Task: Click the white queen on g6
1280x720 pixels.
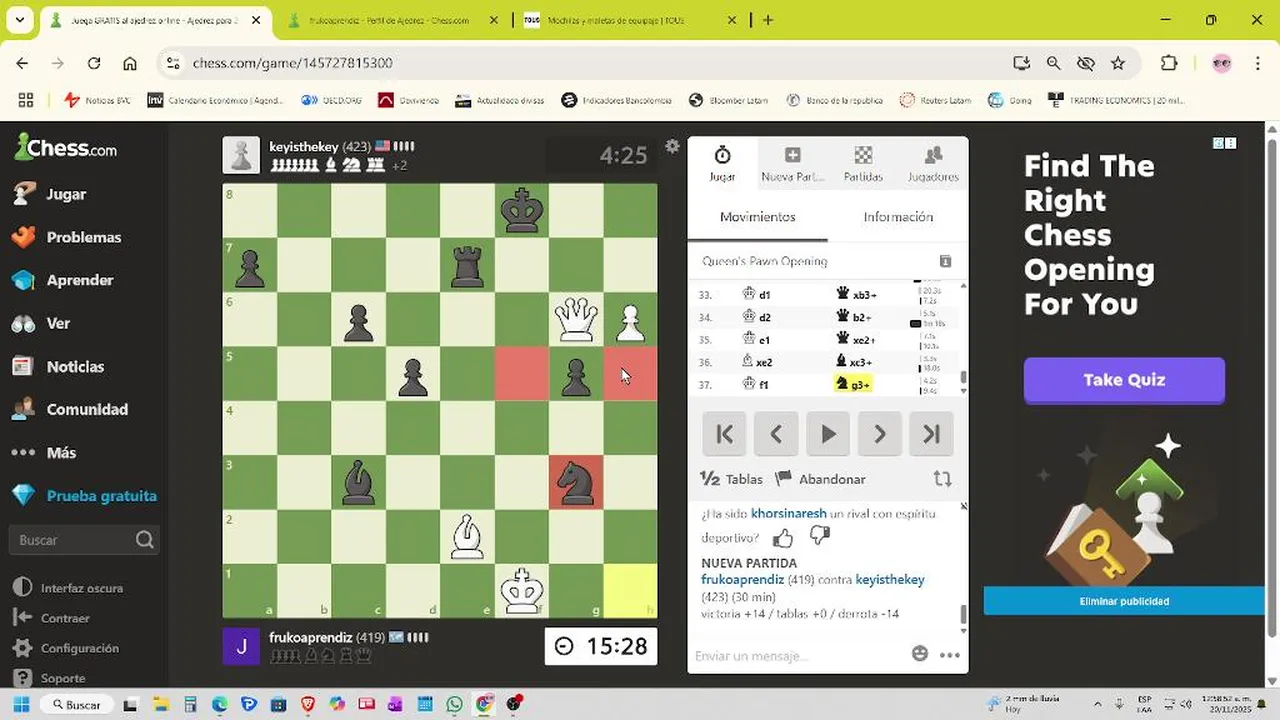Action: click(576, 320)
